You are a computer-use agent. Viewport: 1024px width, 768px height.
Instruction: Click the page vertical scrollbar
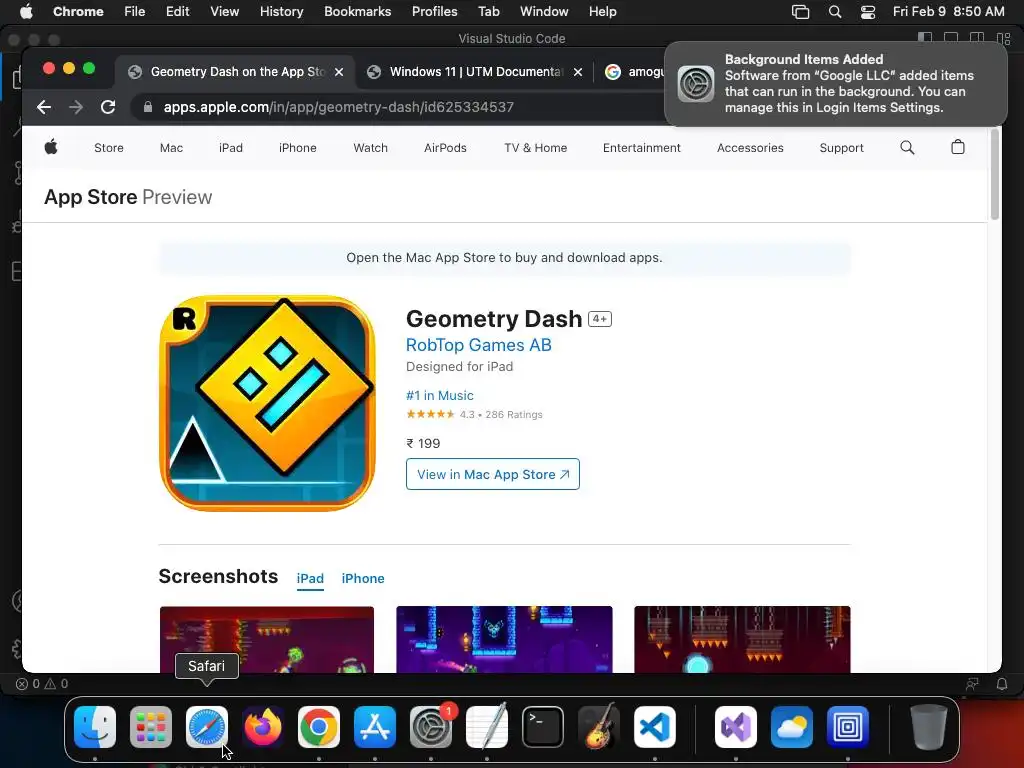(995, 174)
